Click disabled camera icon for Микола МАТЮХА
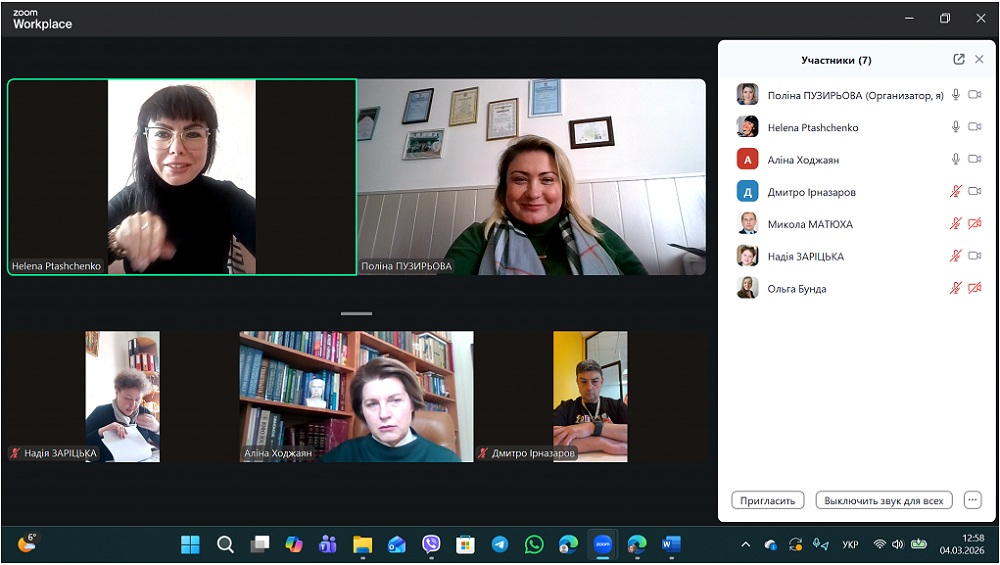This screenshot has width=1000, height=565. click(975, 224)
